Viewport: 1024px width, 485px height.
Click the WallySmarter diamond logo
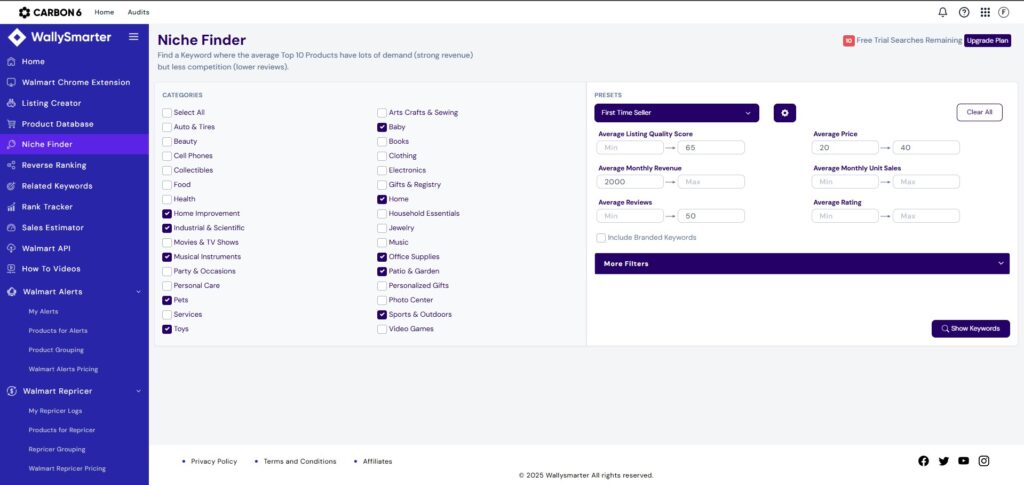point(17,37)
